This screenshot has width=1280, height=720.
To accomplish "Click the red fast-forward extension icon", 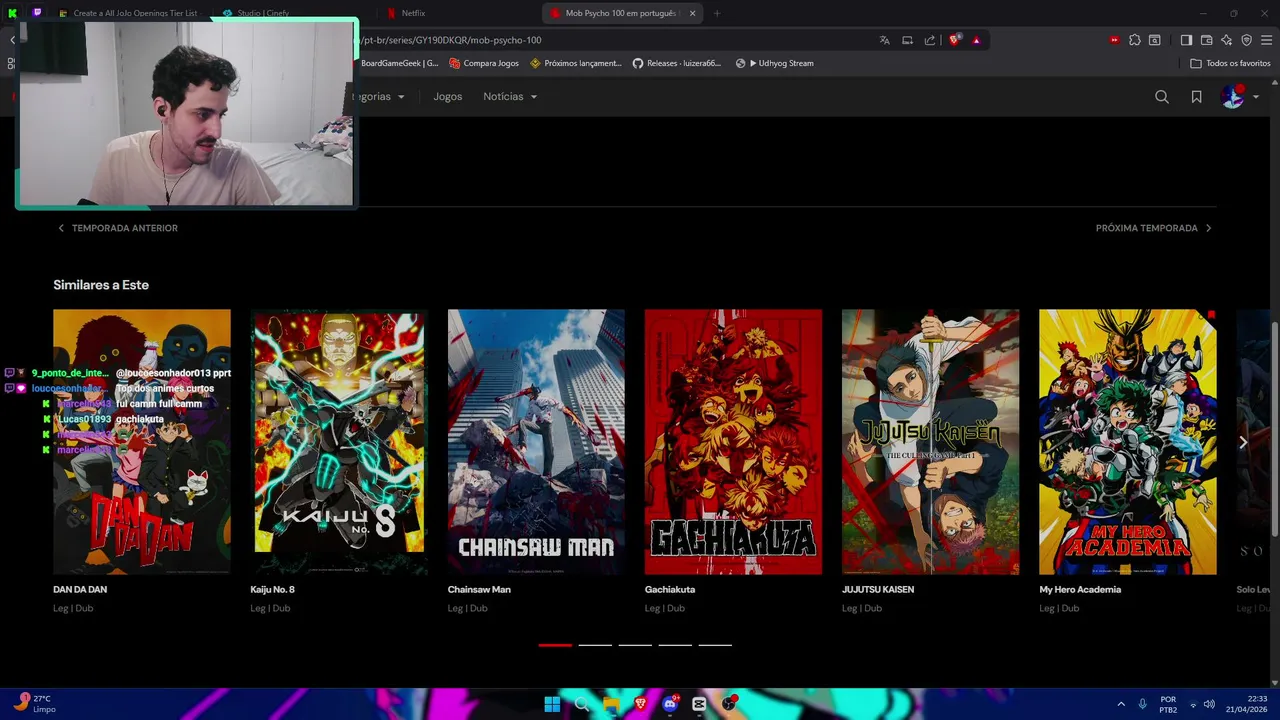I will [1114, 40].
